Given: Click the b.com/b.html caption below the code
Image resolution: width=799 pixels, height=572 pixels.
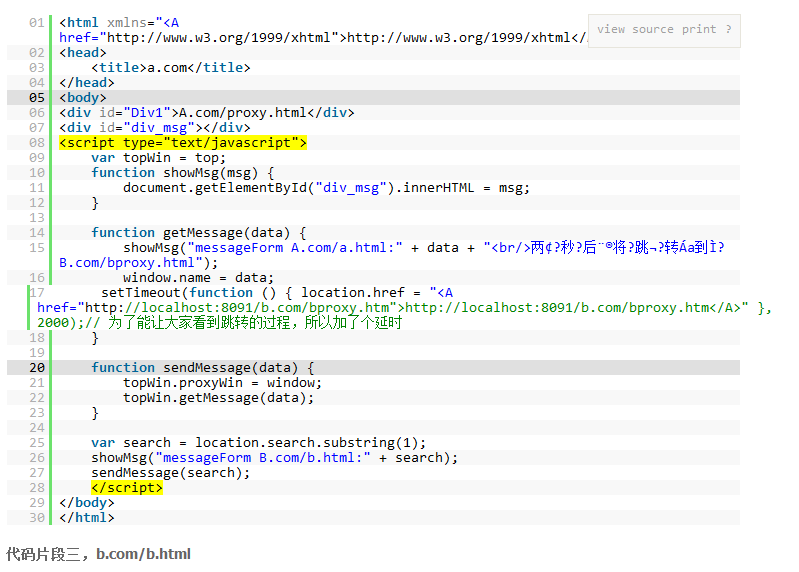Looking at the screenshot, I should tap(143, 554).
